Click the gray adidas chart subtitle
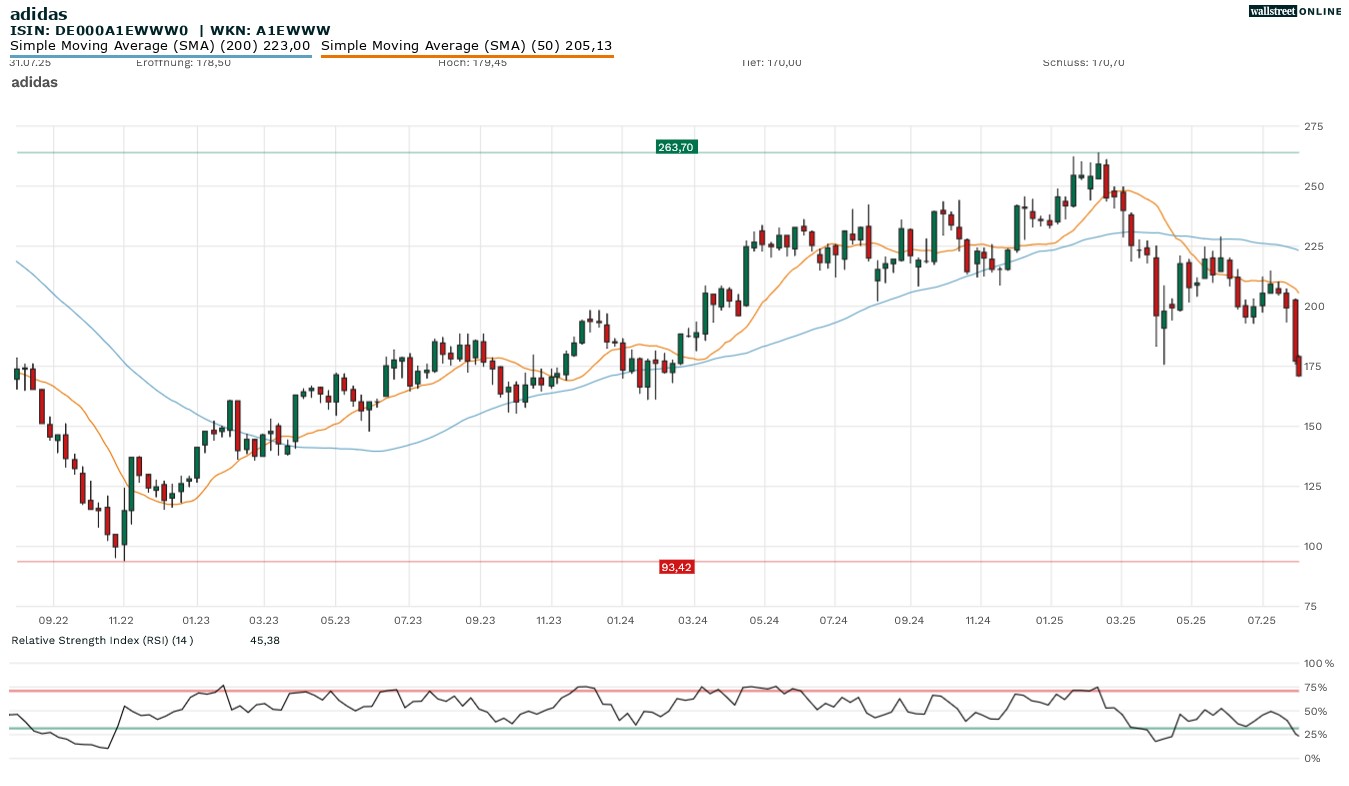Screen dimensions: 1349x786 coord(34,82)
